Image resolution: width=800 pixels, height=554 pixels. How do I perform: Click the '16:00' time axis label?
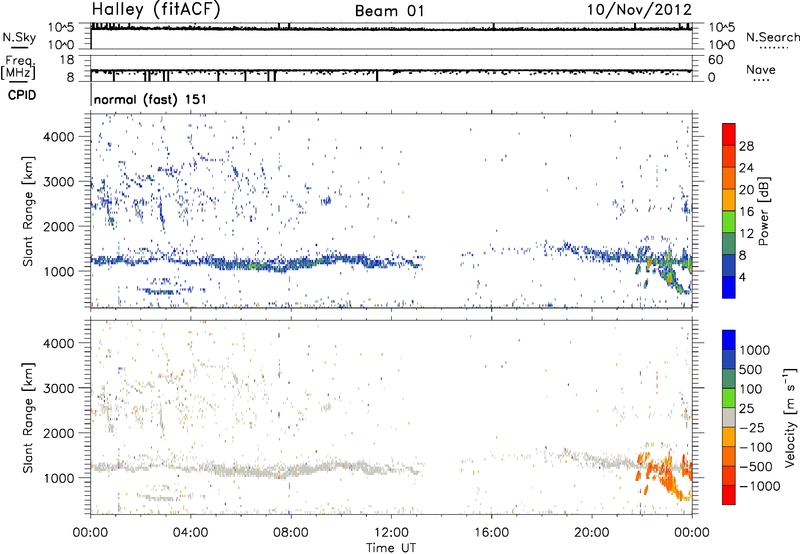pyautogui.click(x=491, y=533)
